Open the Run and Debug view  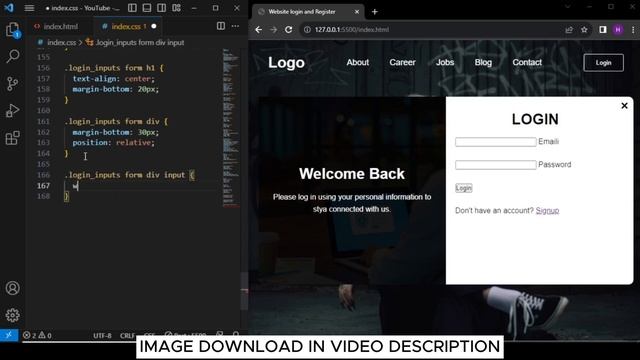13,111
